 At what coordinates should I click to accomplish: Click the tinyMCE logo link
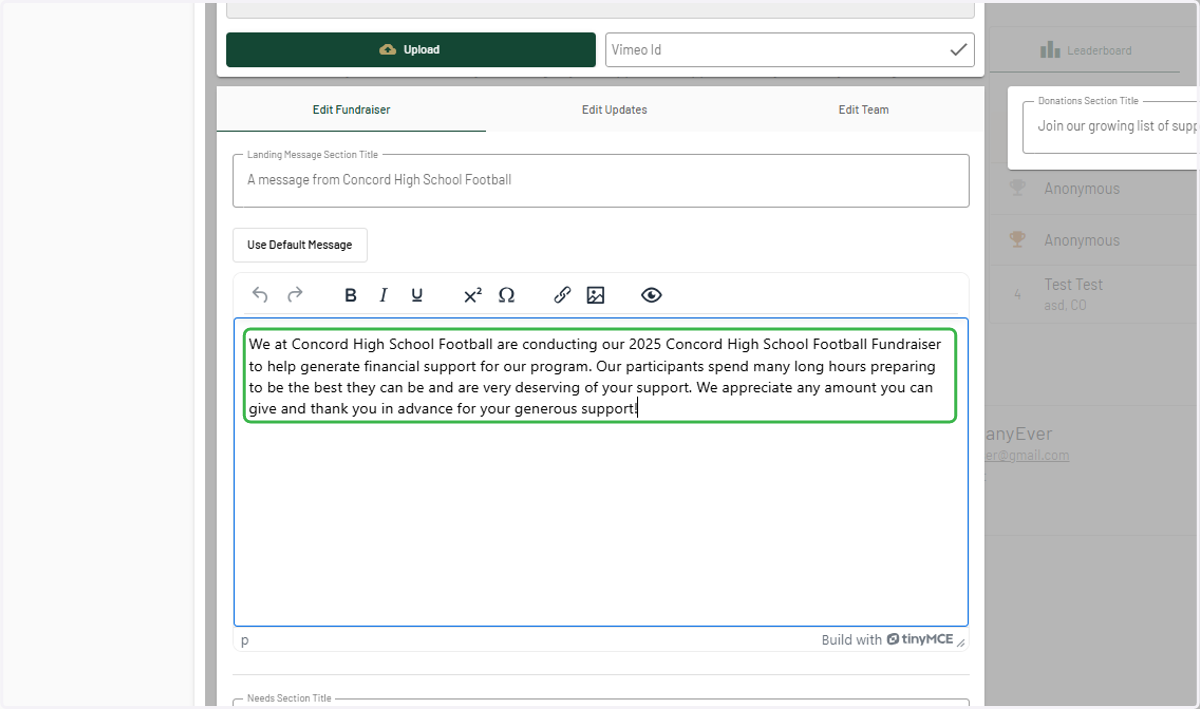pyautogui.click(x=919, y=640)
